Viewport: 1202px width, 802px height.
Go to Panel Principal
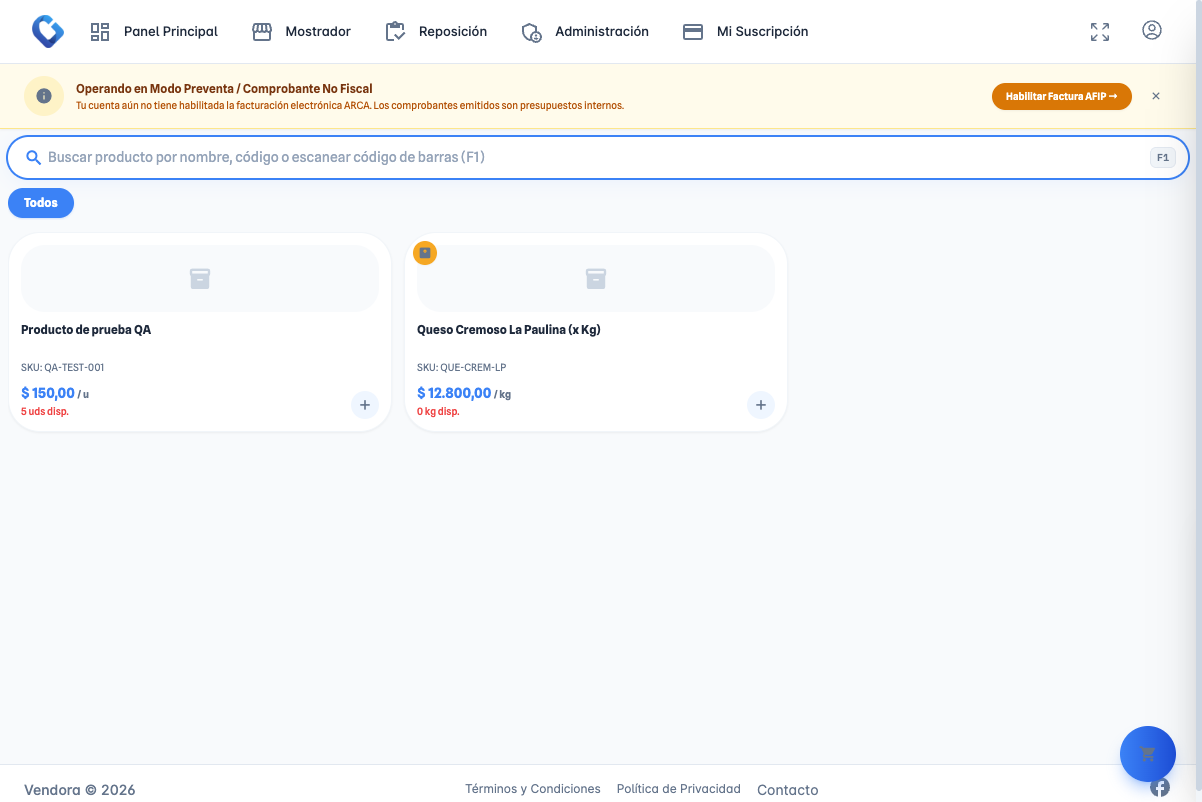click(x=154, y=32)
